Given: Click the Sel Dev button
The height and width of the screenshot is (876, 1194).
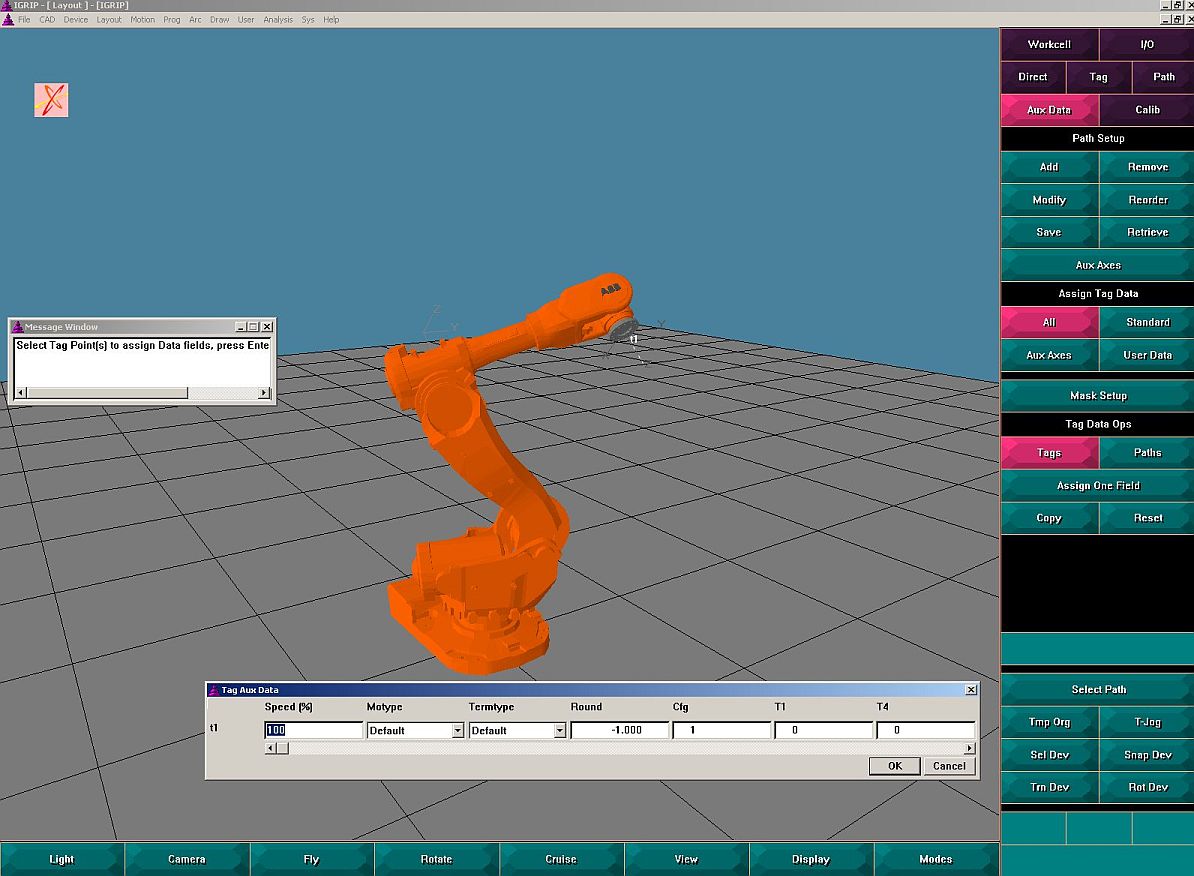Looking at the screenshot, I should tap(1049, 755).
